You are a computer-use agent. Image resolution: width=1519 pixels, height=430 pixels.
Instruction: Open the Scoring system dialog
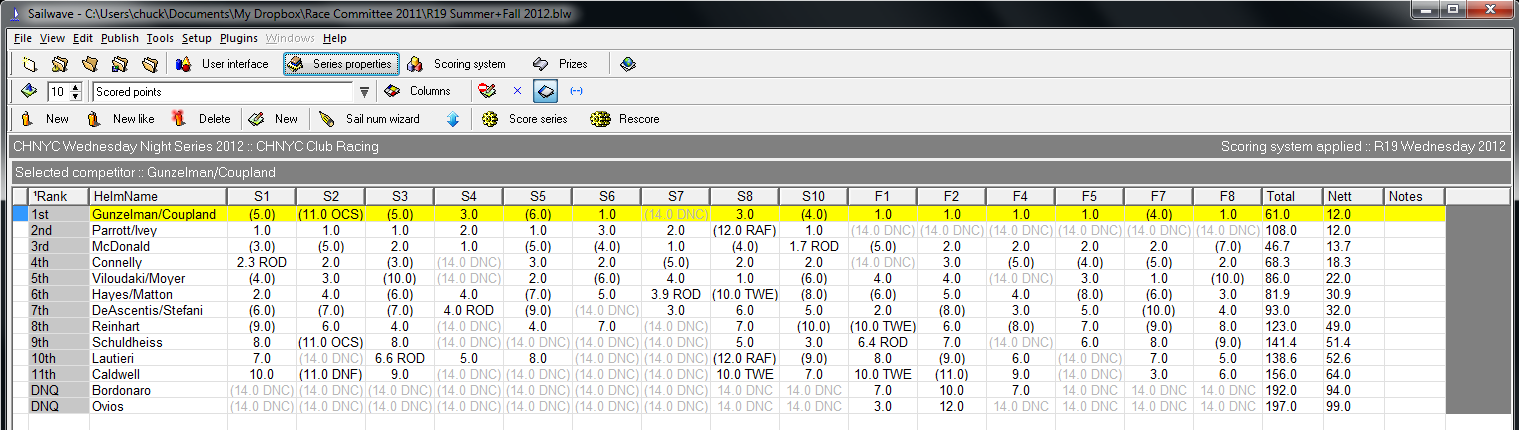point(457,64)
